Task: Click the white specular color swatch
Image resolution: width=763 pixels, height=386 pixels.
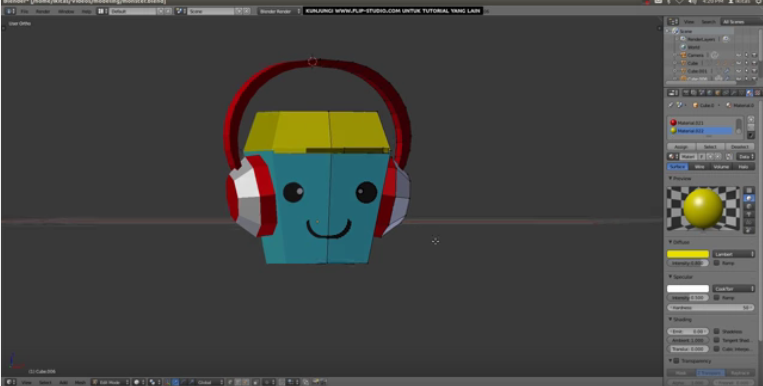Action: [688, 289]
